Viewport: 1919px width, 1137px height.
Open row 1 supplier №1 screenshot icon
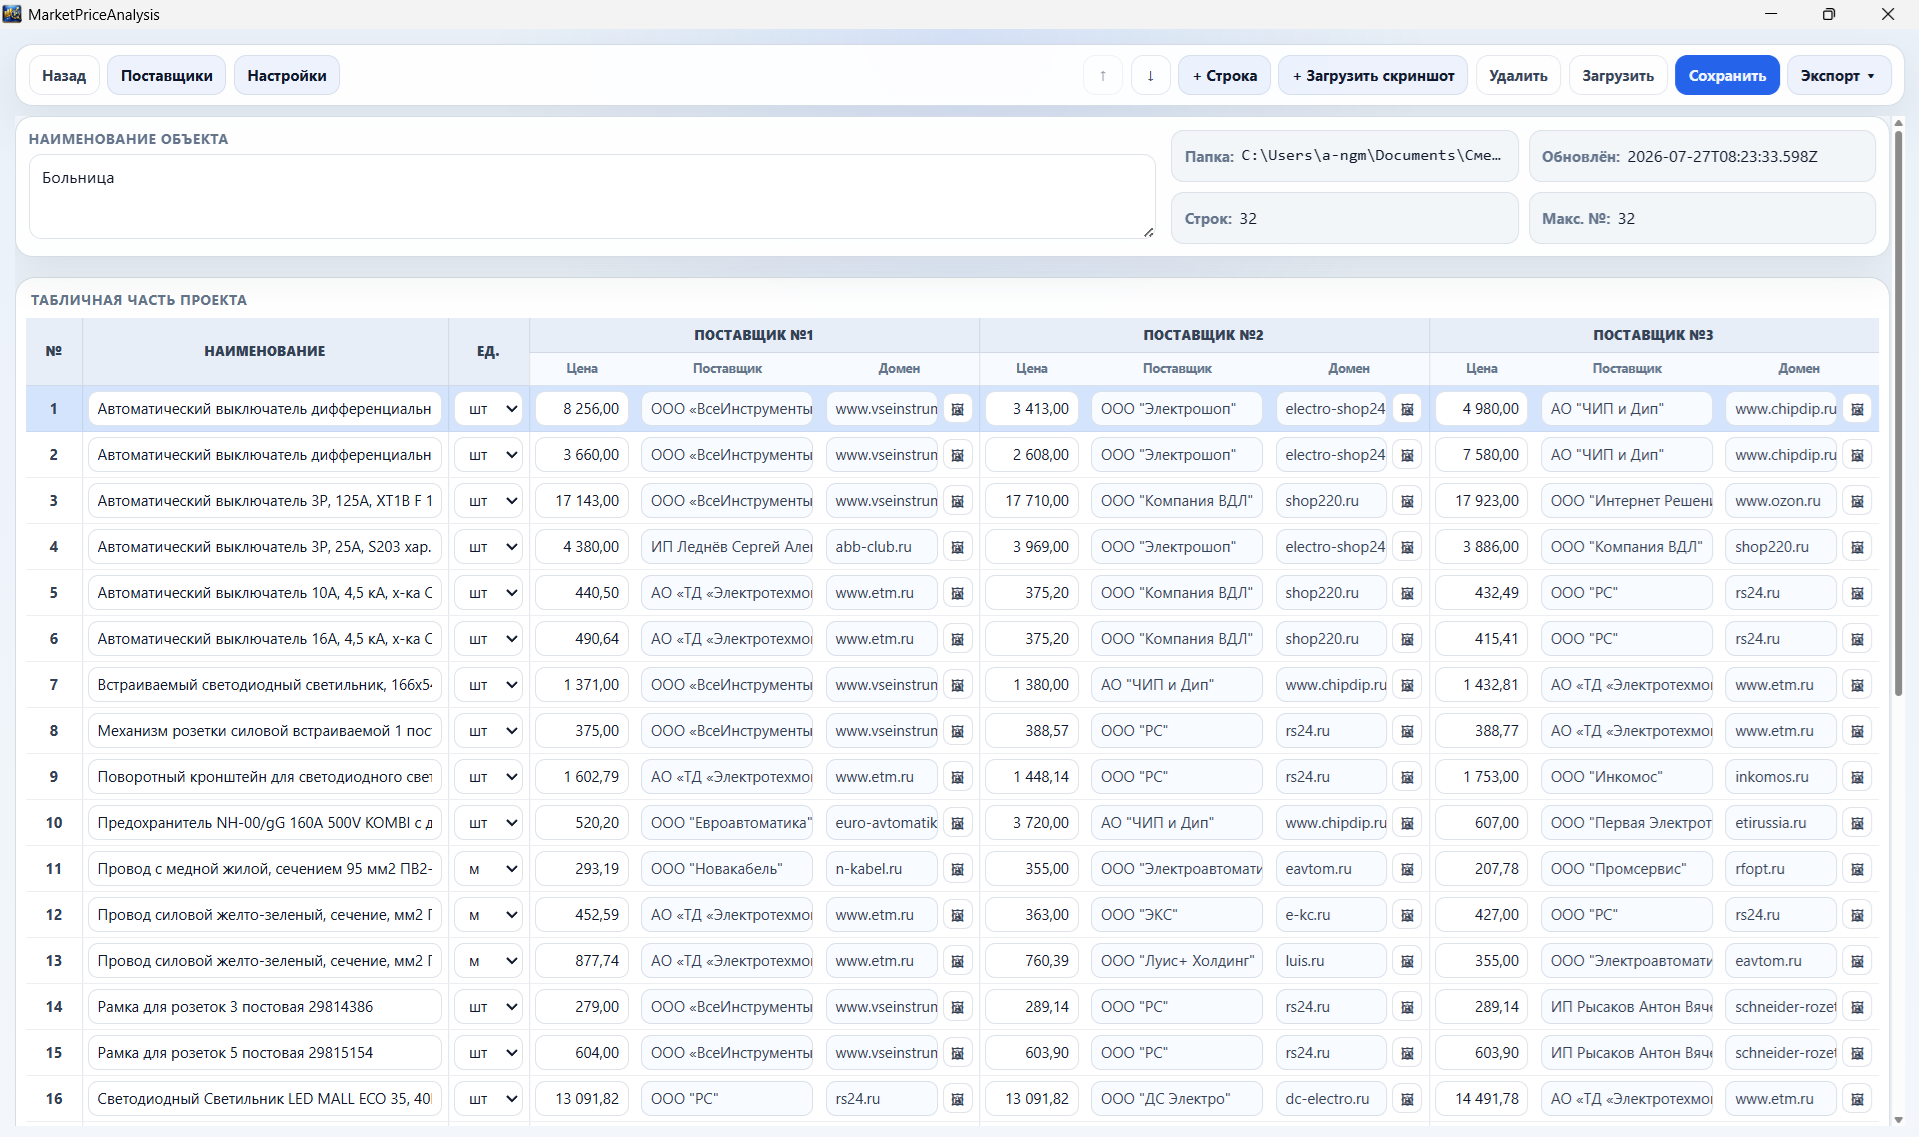tap(957, 409)
